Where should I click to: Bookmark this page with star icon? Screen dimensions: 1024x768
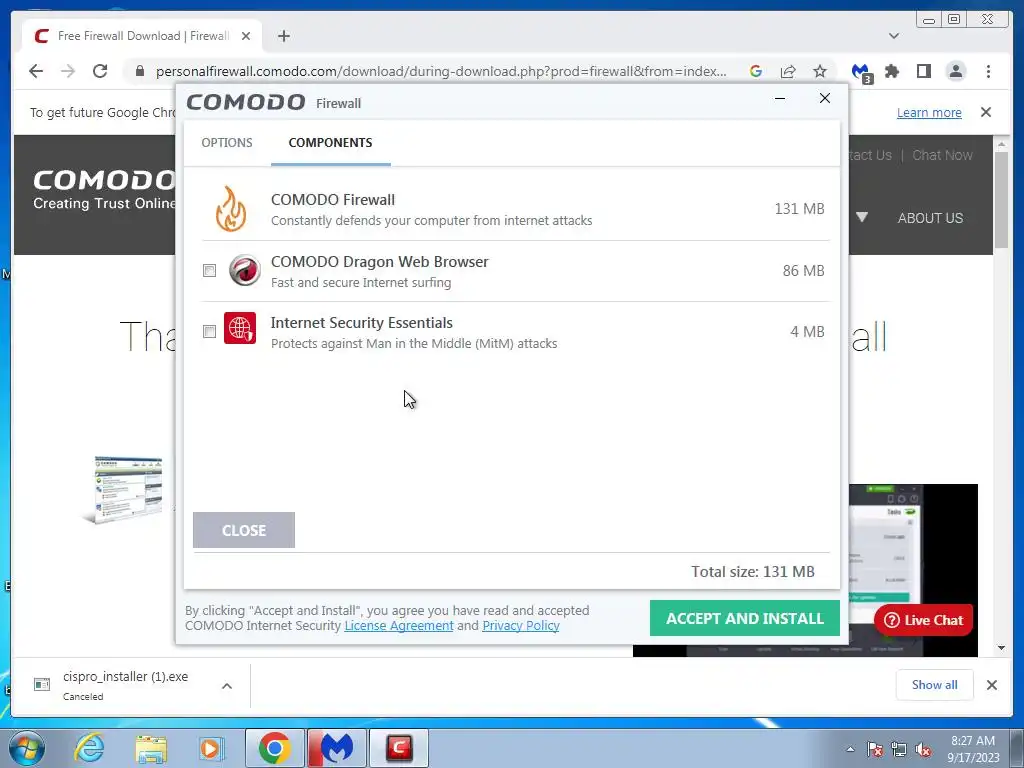pyautogui.click(x=820, y=71)
